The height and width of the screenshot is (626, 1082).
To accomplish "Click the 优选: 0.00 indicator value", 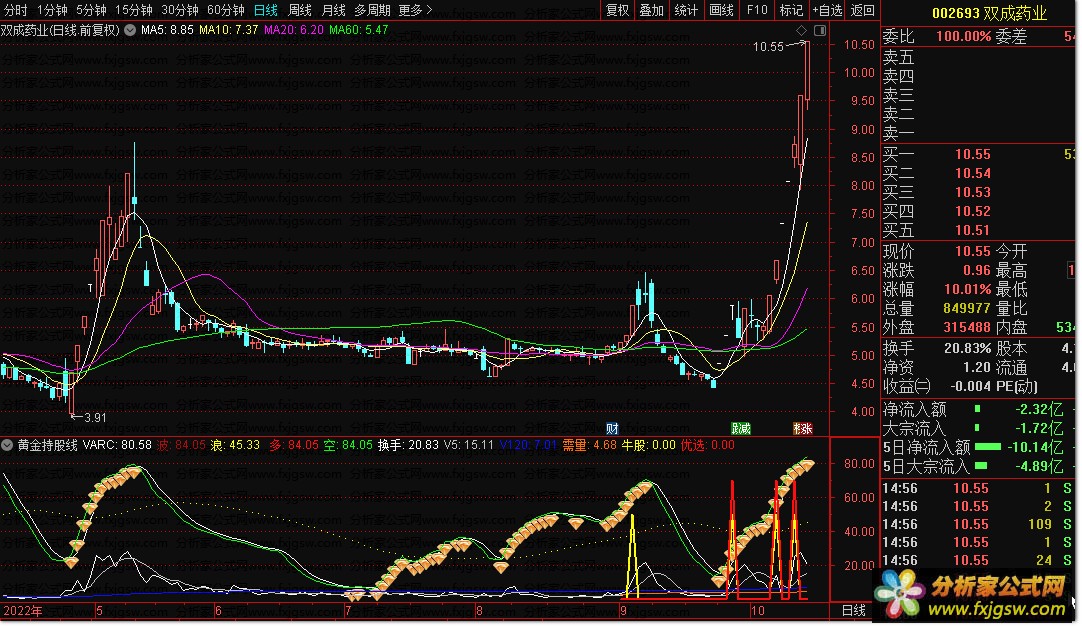I will (x=707, y=445).
